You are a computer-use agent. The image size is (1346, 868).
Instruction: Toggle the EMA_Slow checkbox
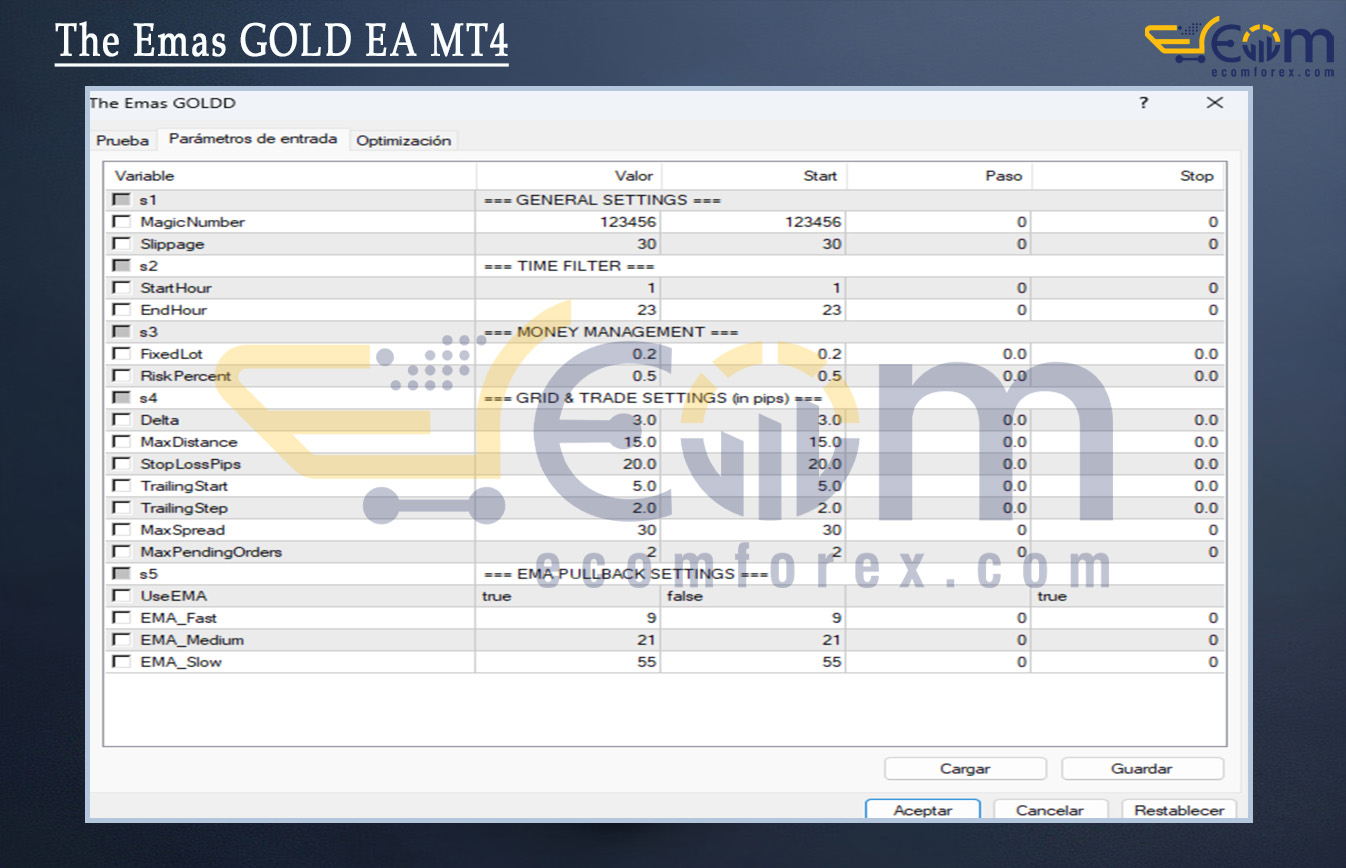click(x=122, y=662)
